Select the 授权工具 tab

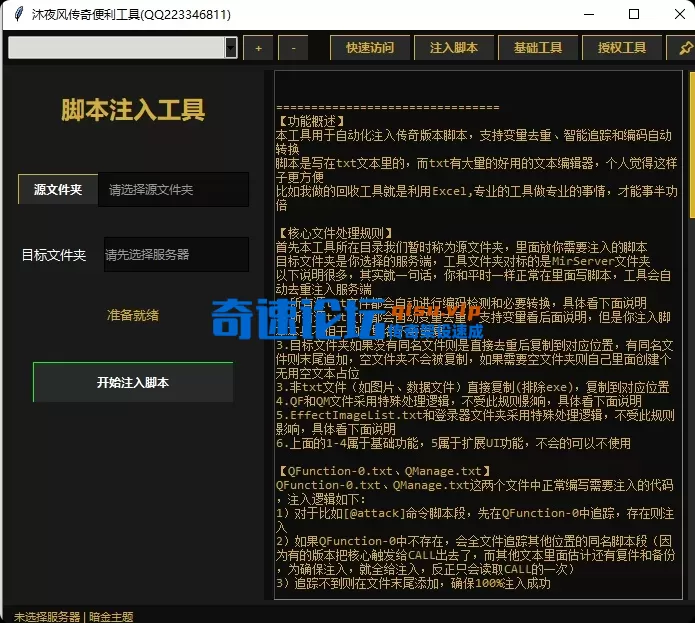coord(622,48)
